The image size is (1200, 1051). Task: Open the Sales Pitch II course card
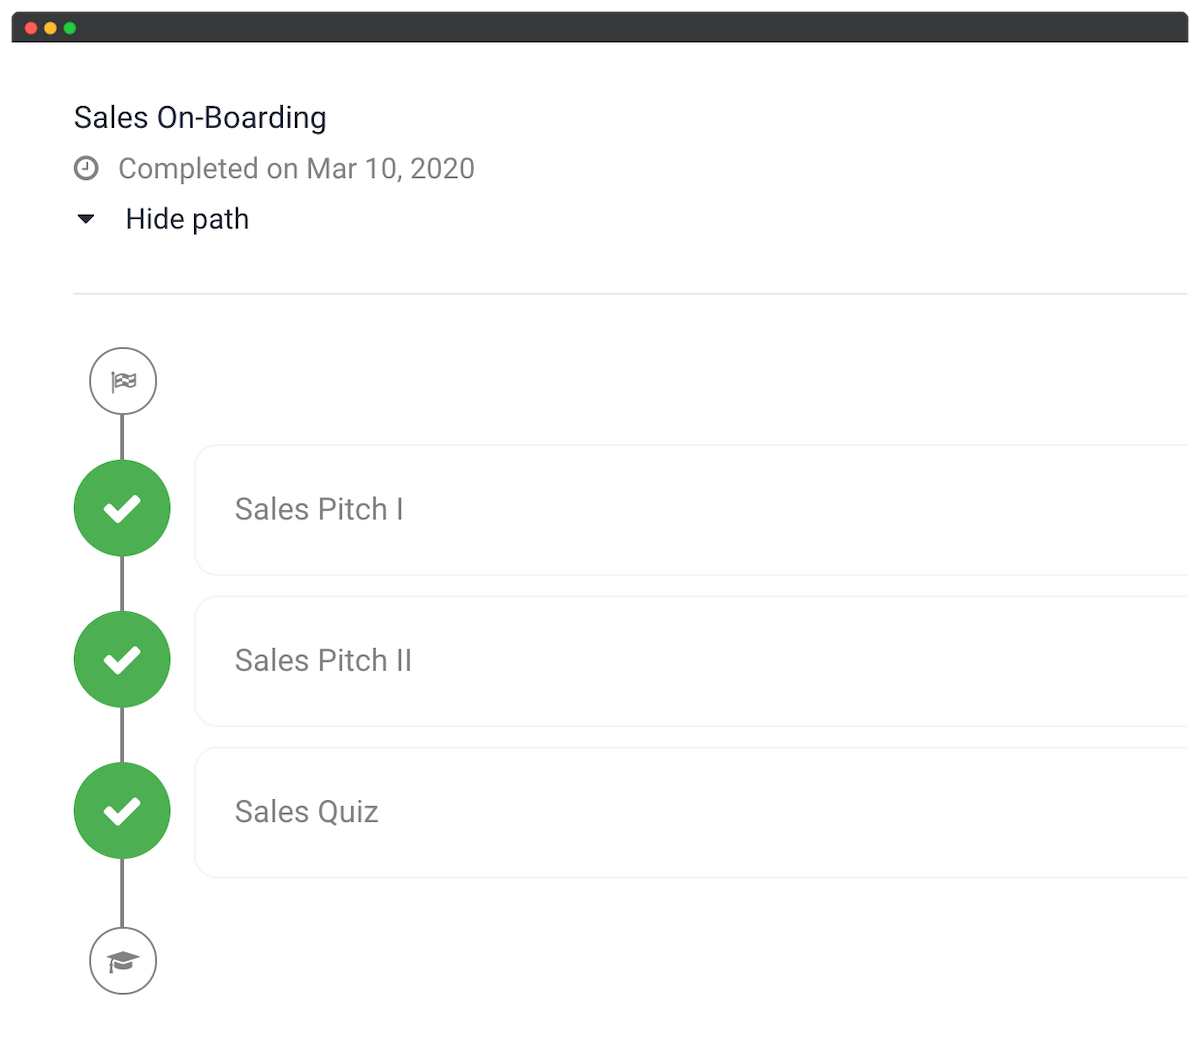coord(690,661)
